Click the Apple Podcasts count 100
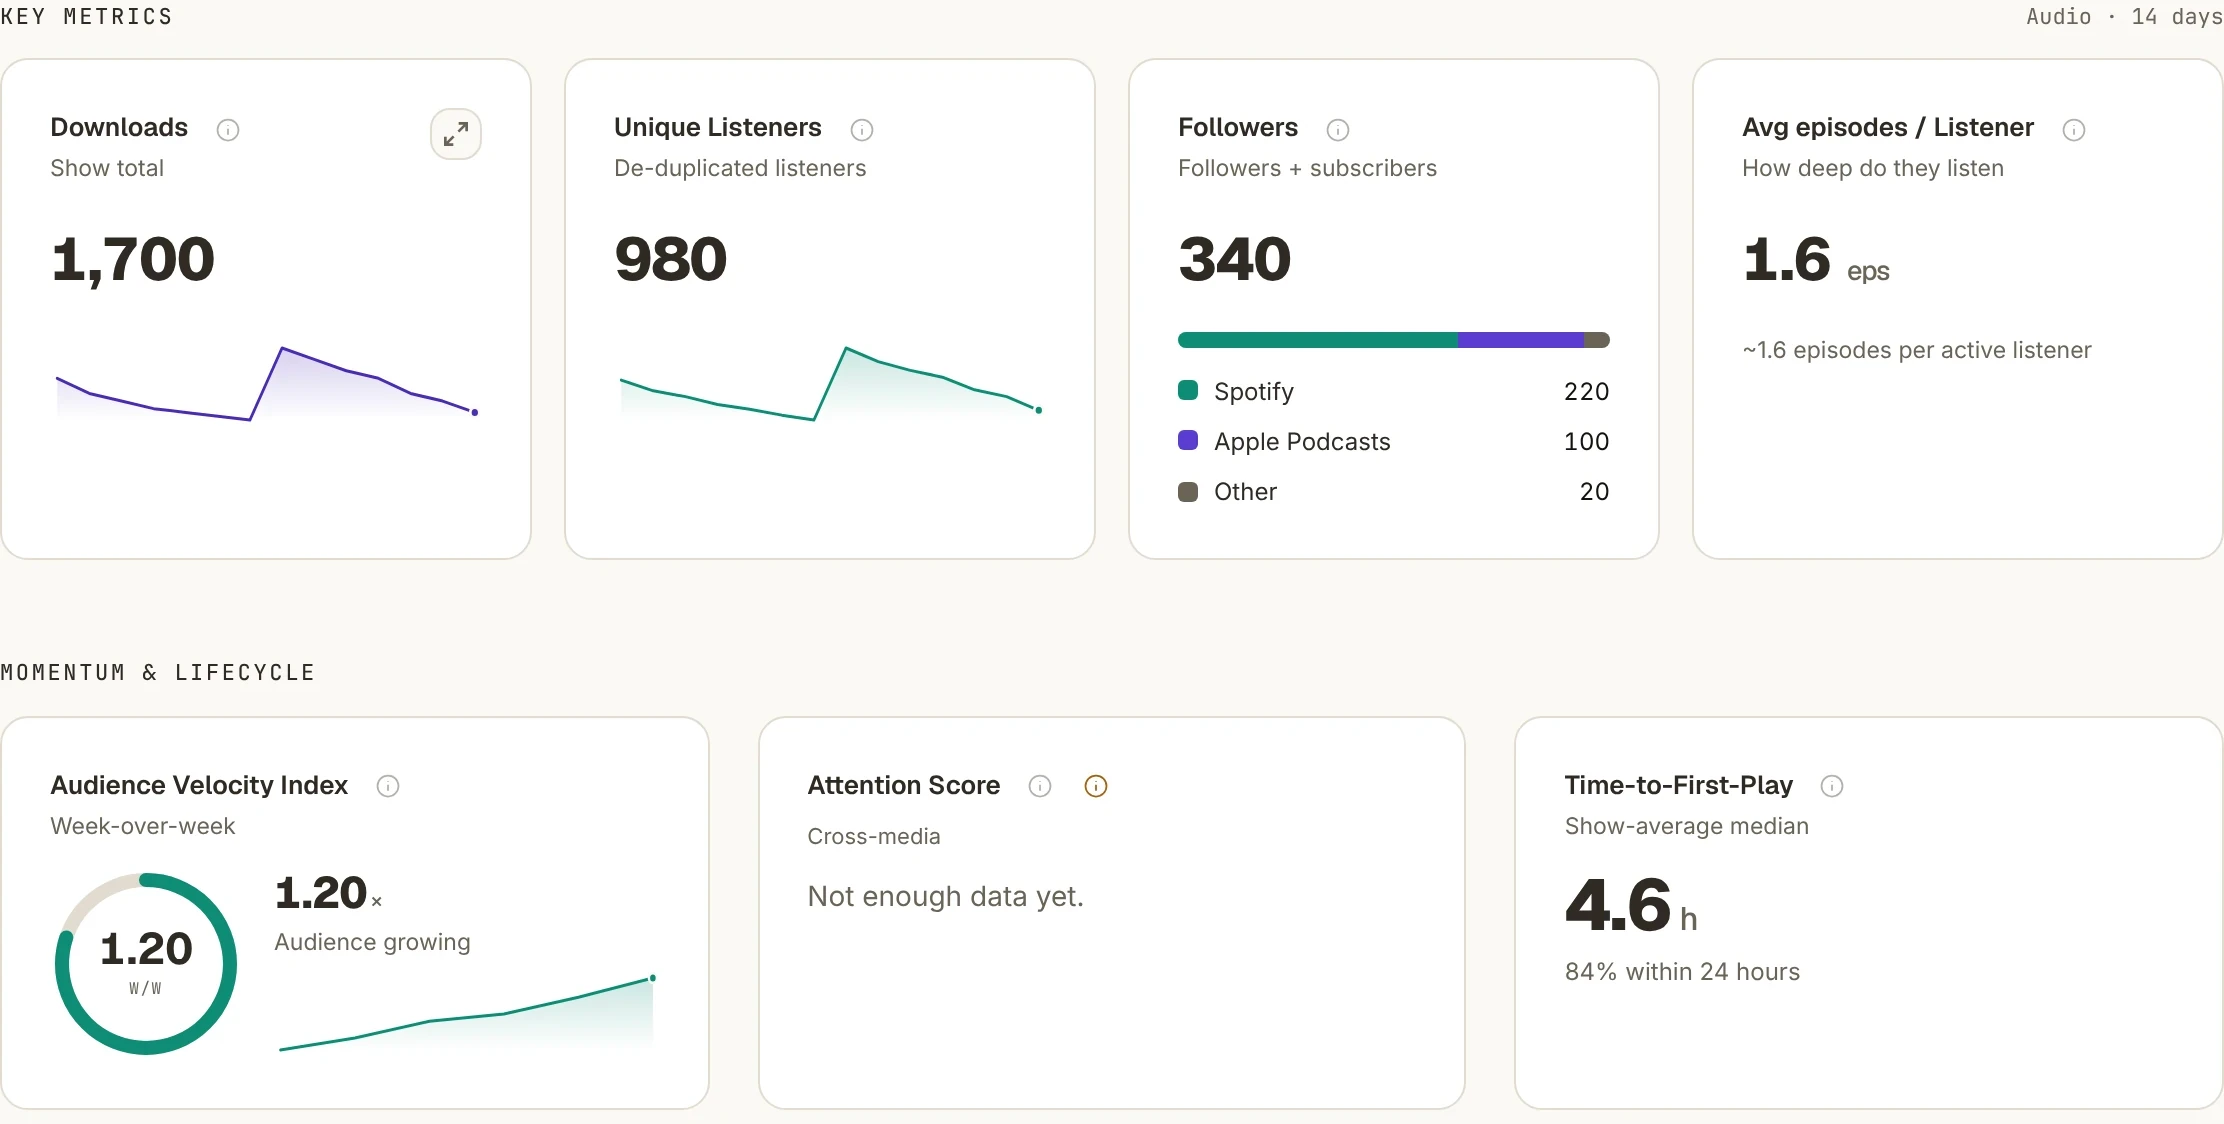Image resolution: width=2224 pixels, height=1124 pixels. click(x=1587, y=441)
